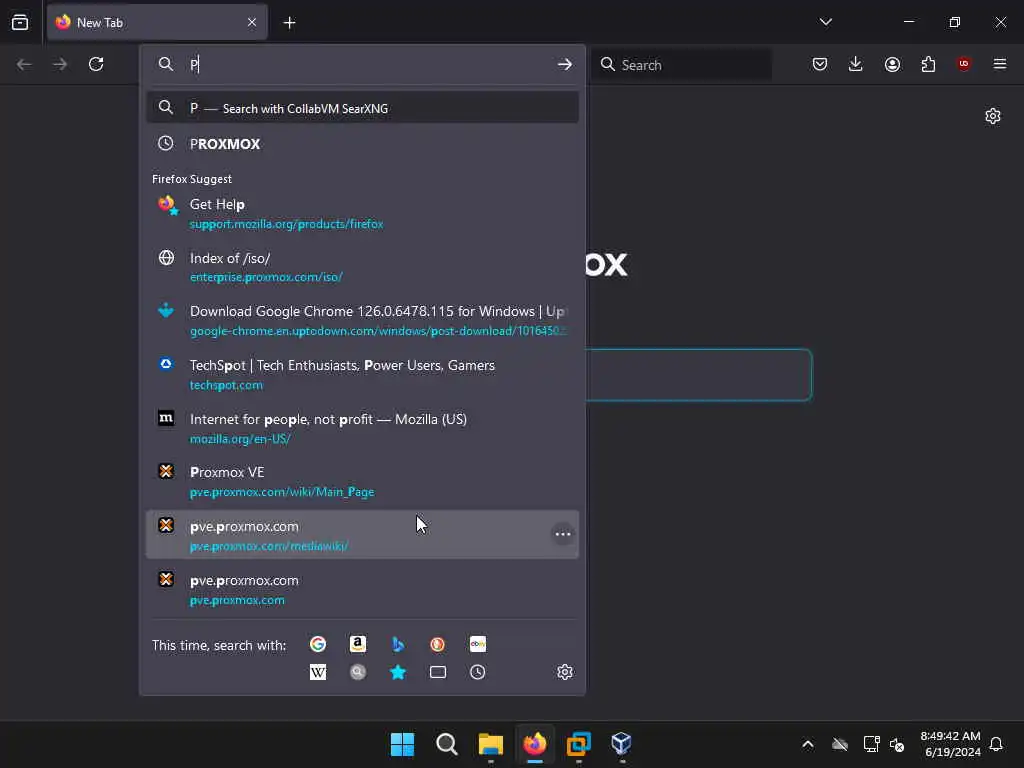Screen dimensions: 1024x768
Task: Open VMware icon on taskbar
Action: point(579,744)
